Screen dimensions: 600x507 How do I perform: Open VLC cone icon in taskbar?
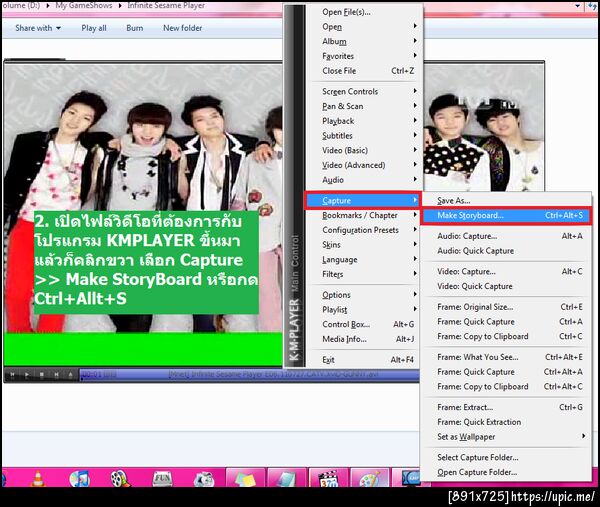point(38,478)
